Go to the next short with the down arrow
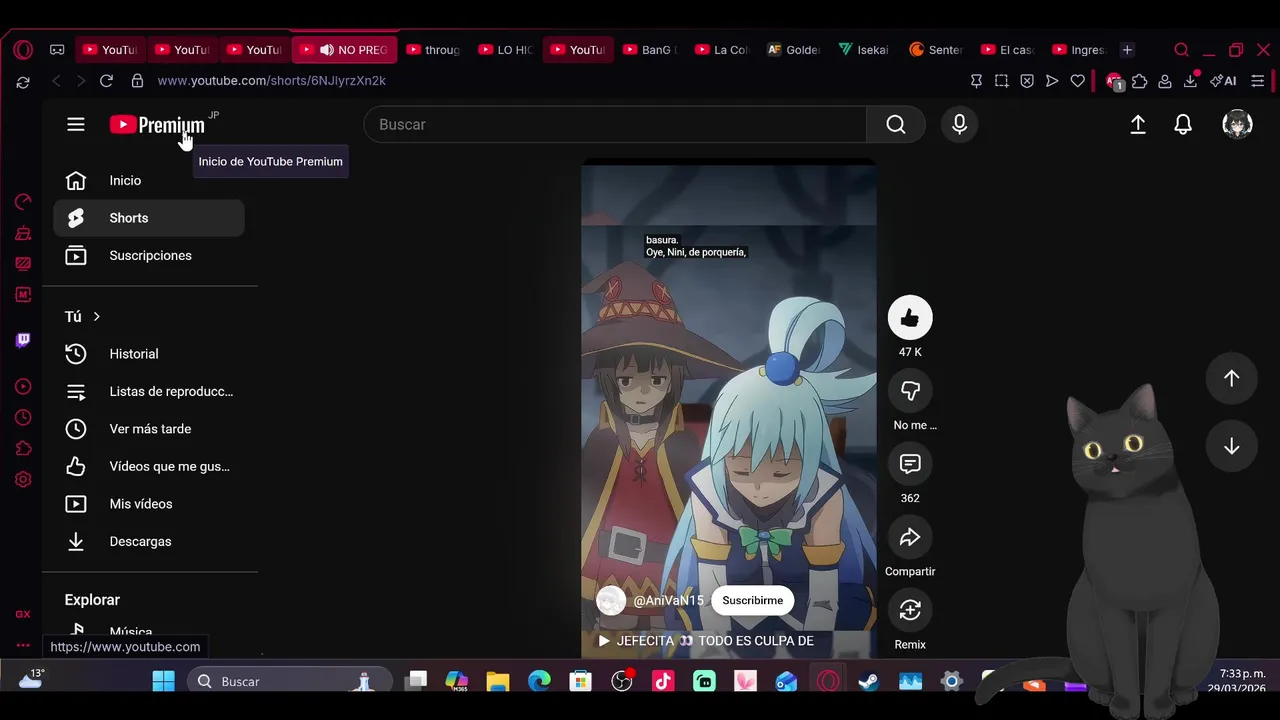 pyautogui.click(x=1232, y=447)
